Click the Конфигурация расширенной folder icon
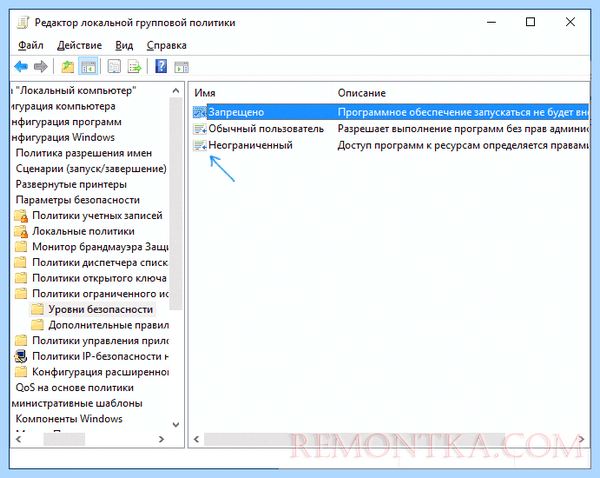The image size is (600, 478). tap(21, 372)
